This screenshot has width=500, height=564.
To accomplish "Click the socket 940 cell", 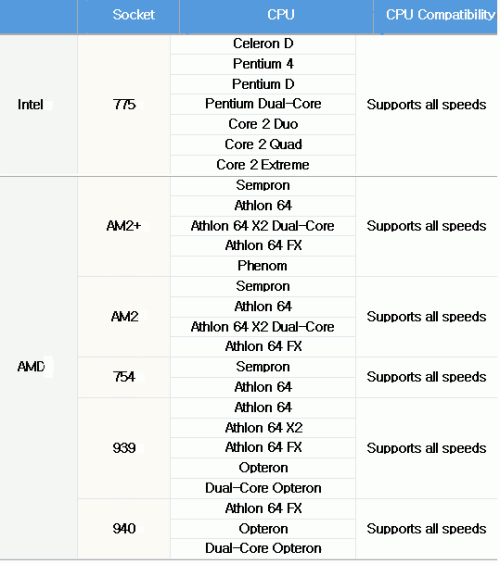I will coord(124,529).
